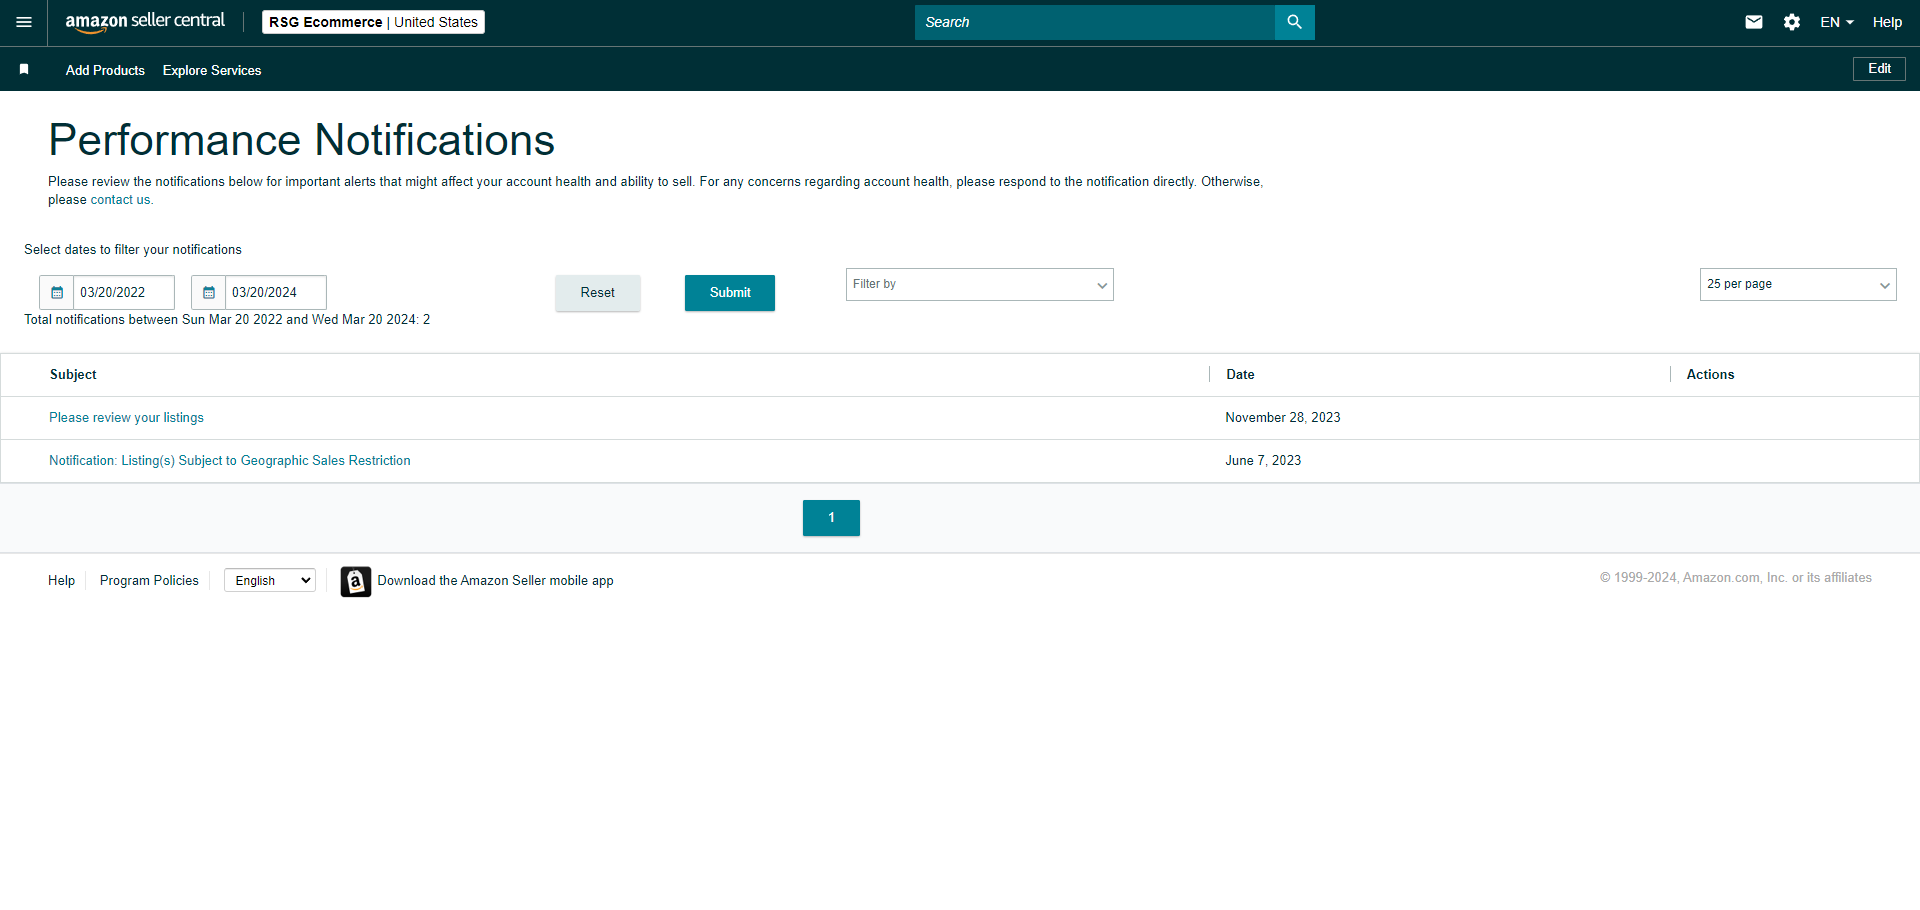Click the June 7, 2023 date cell
Screen dimensions: 1920x910
pos(1263,461)
